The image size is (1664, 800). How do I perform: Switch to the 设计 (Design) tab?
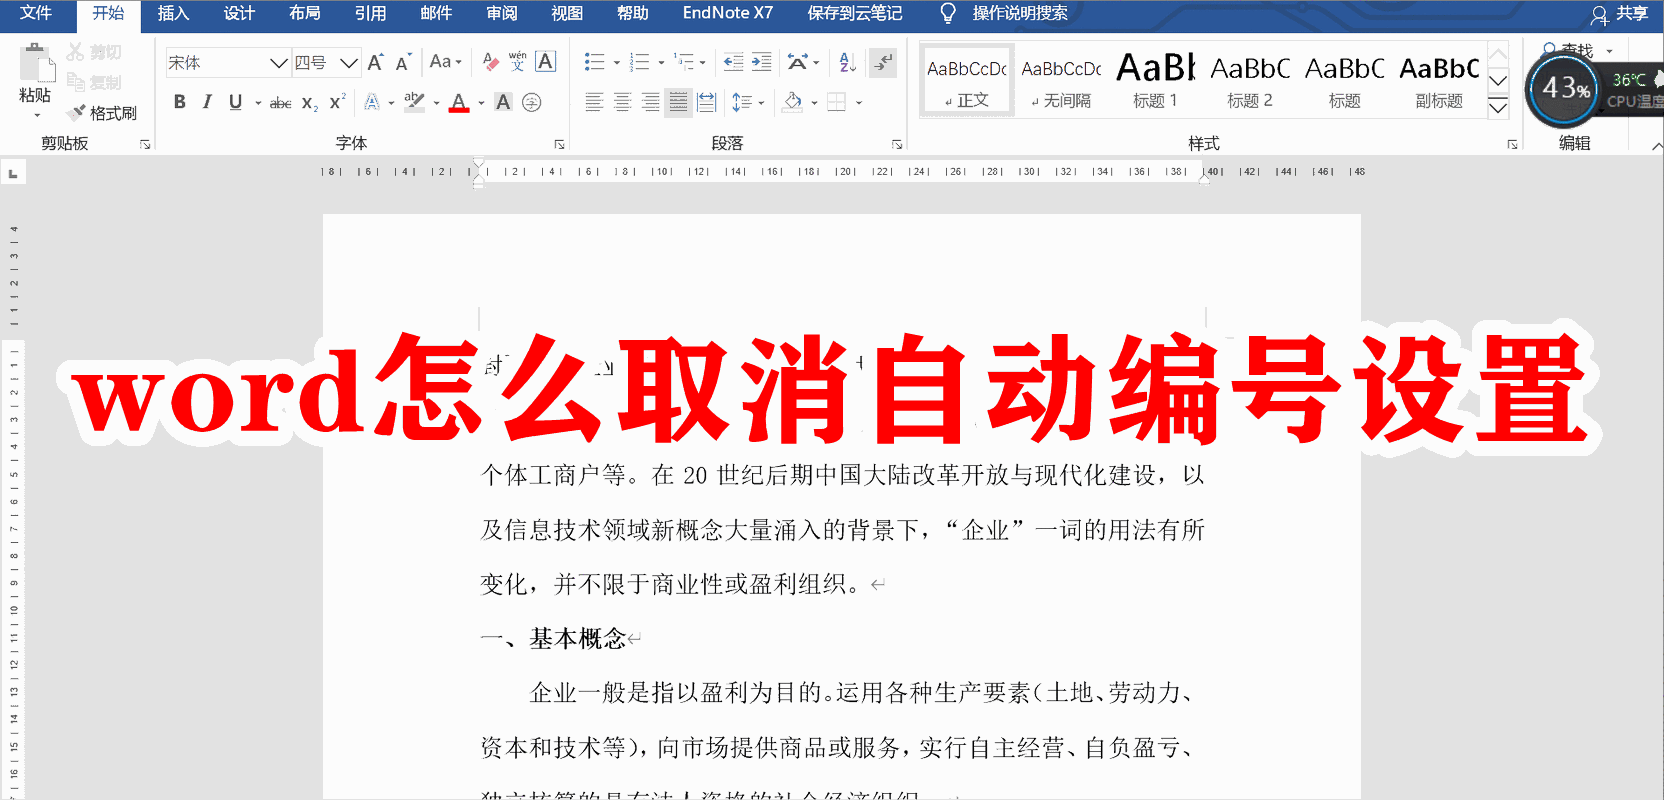239,13
